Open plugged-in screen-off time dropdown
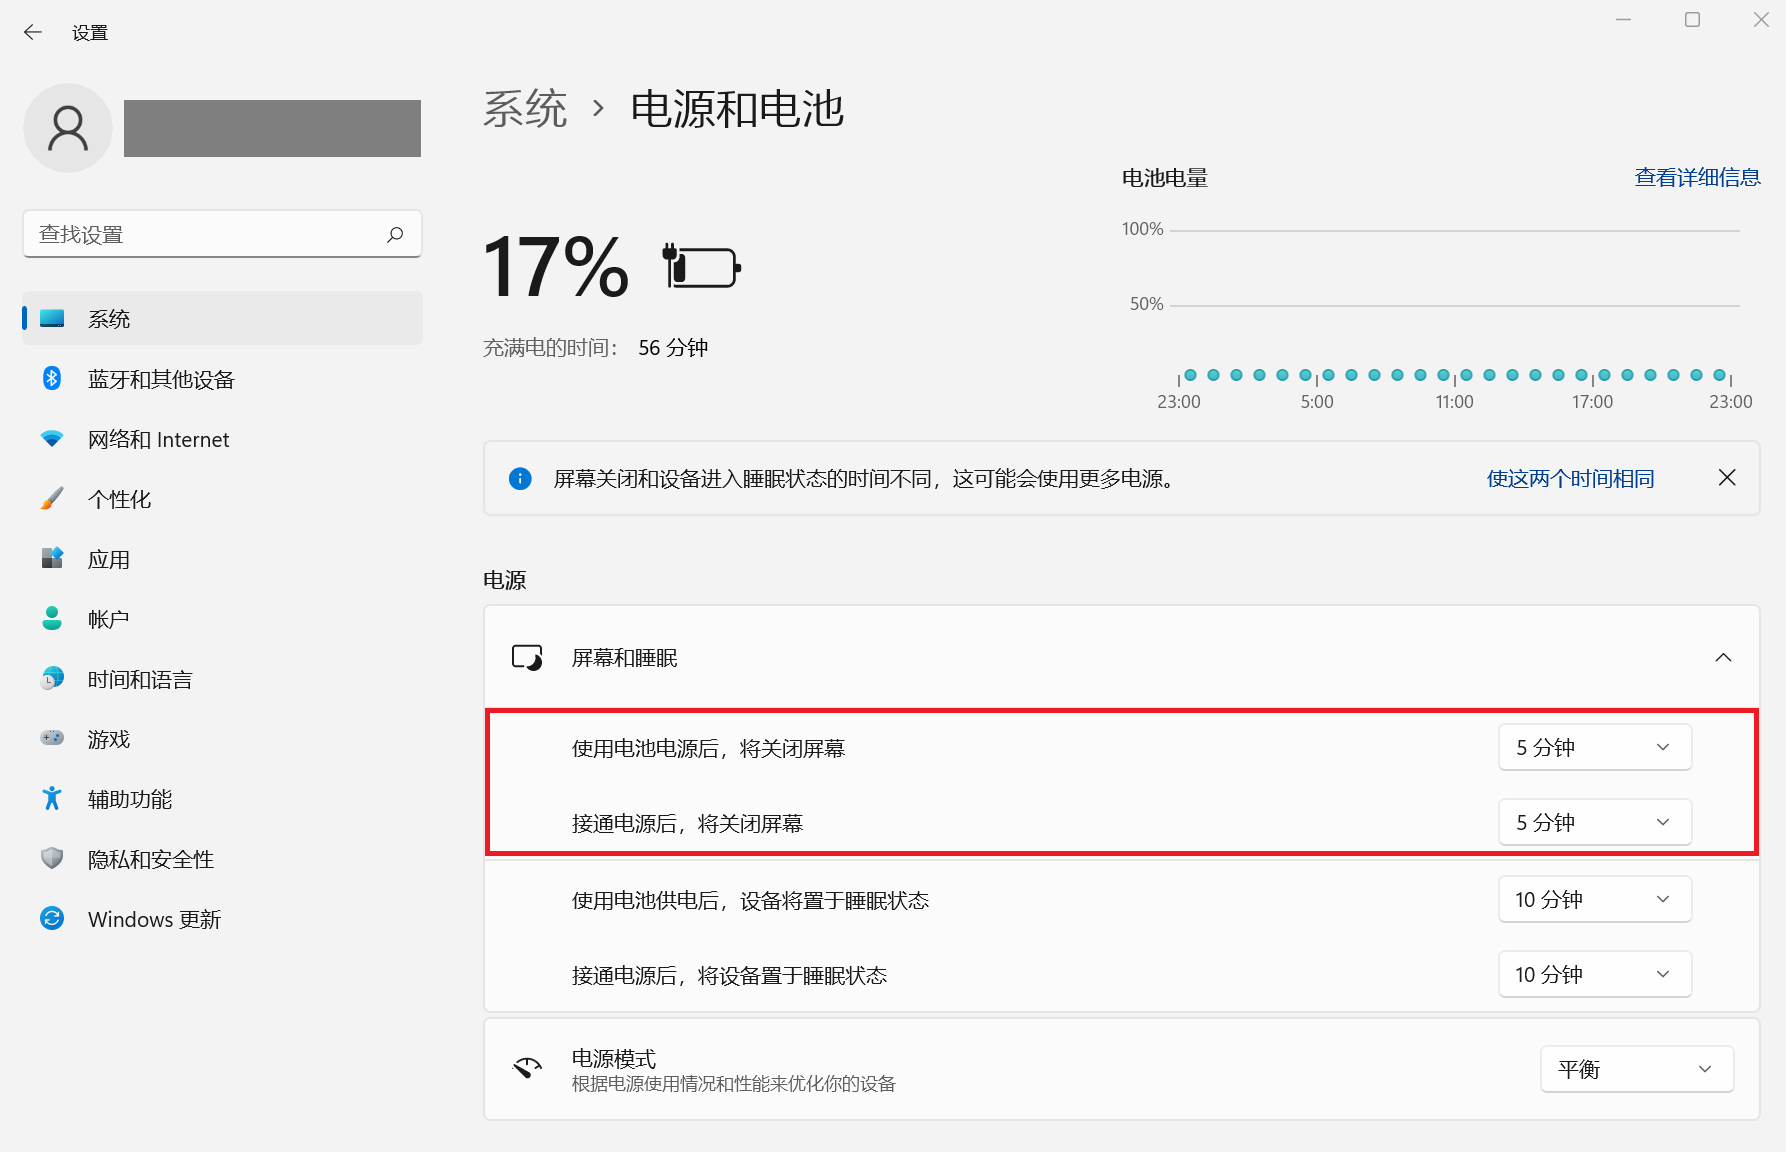This screenshot has width=1786, height=1152. pyautogui.click(x=1594, y=822)
